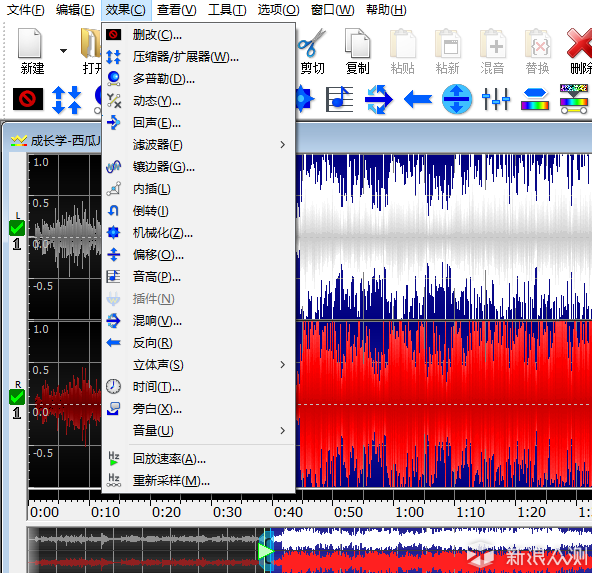592x573 pixels.
Task: Click the equalizer sliders toolbar icon
Action: coord(496,99)
